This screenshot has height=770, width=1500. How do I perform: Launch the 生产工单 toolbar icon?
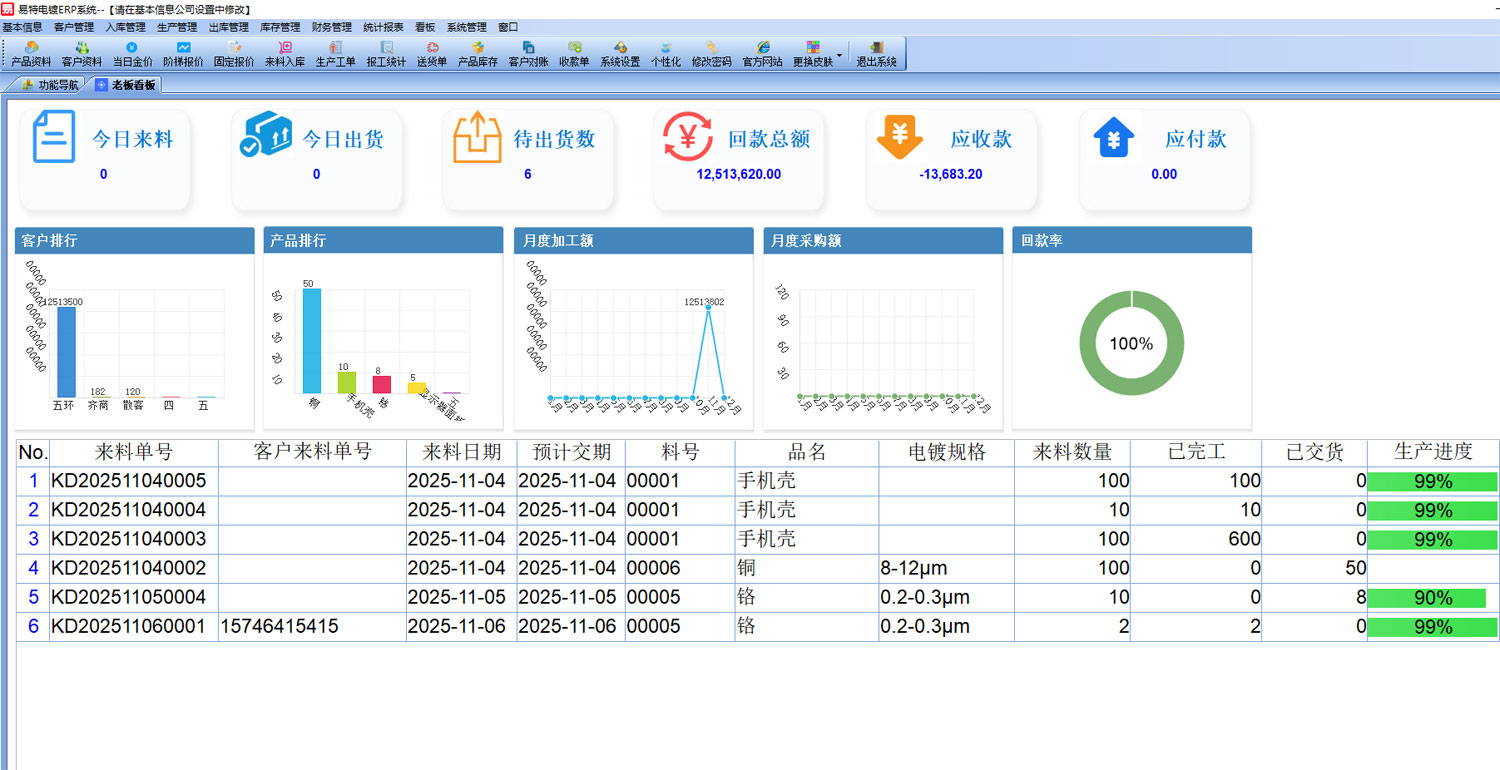tap(336, 54)
